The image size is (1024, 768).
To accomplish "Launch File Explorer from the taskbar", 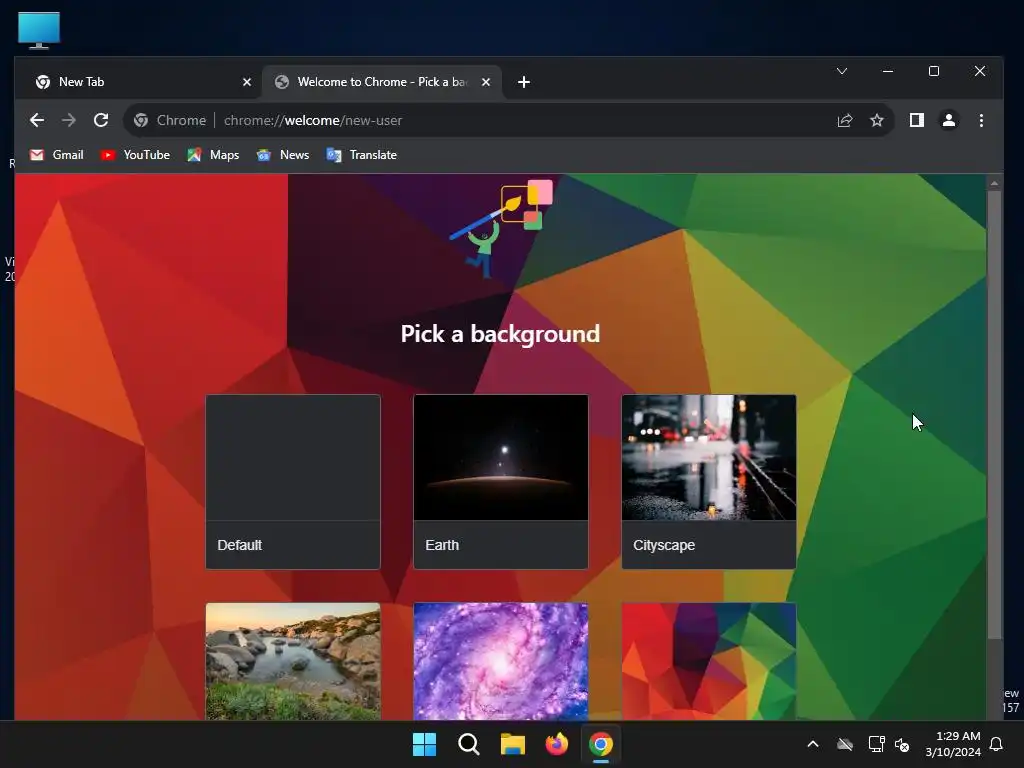I will [513, 744].
